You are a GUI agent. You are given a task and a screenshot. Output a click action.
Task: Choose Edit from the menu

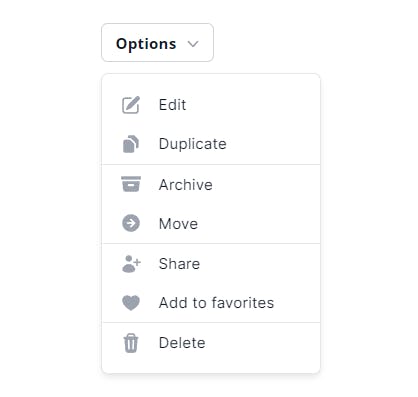point(211,105)
